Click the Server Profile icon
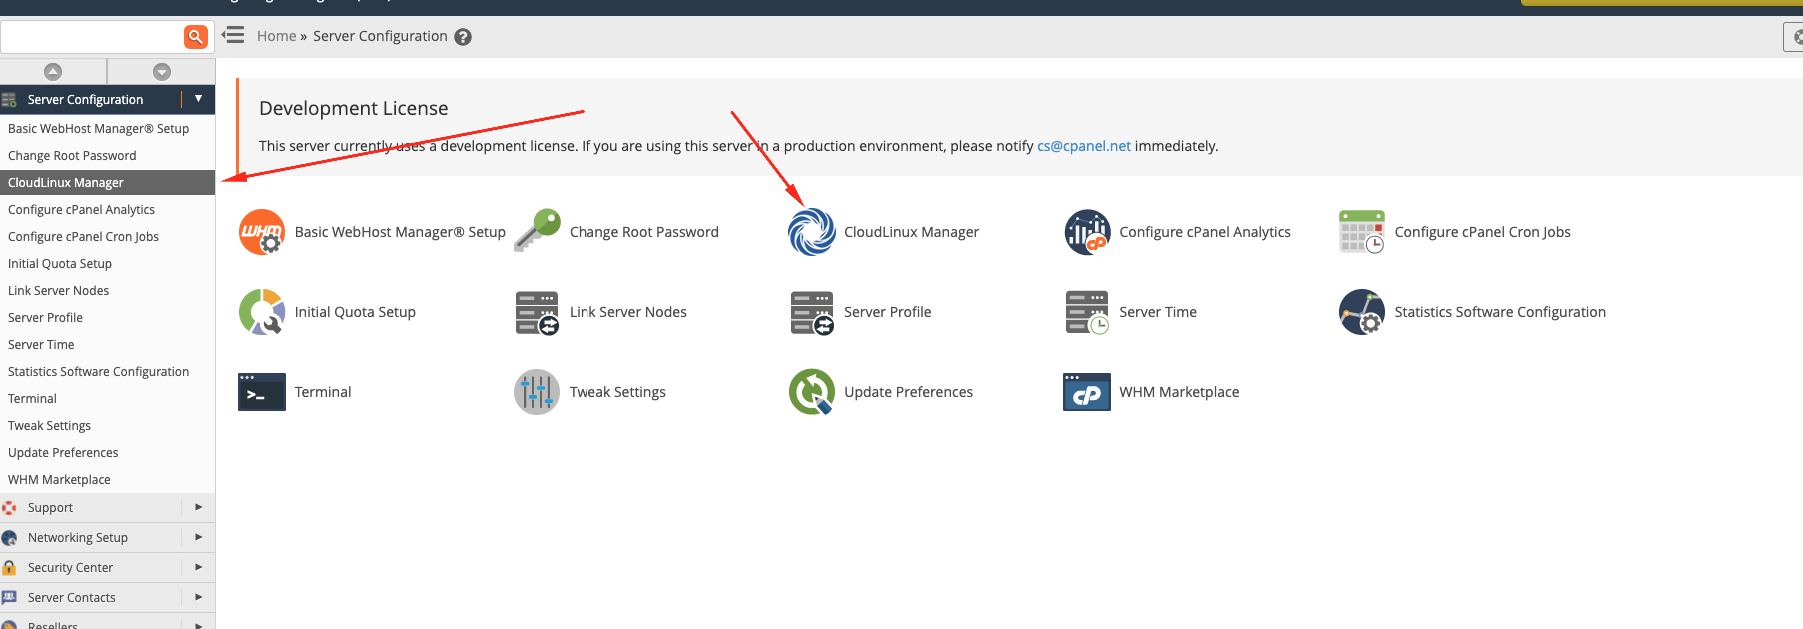1803x629 pixels. click(812, 312)
